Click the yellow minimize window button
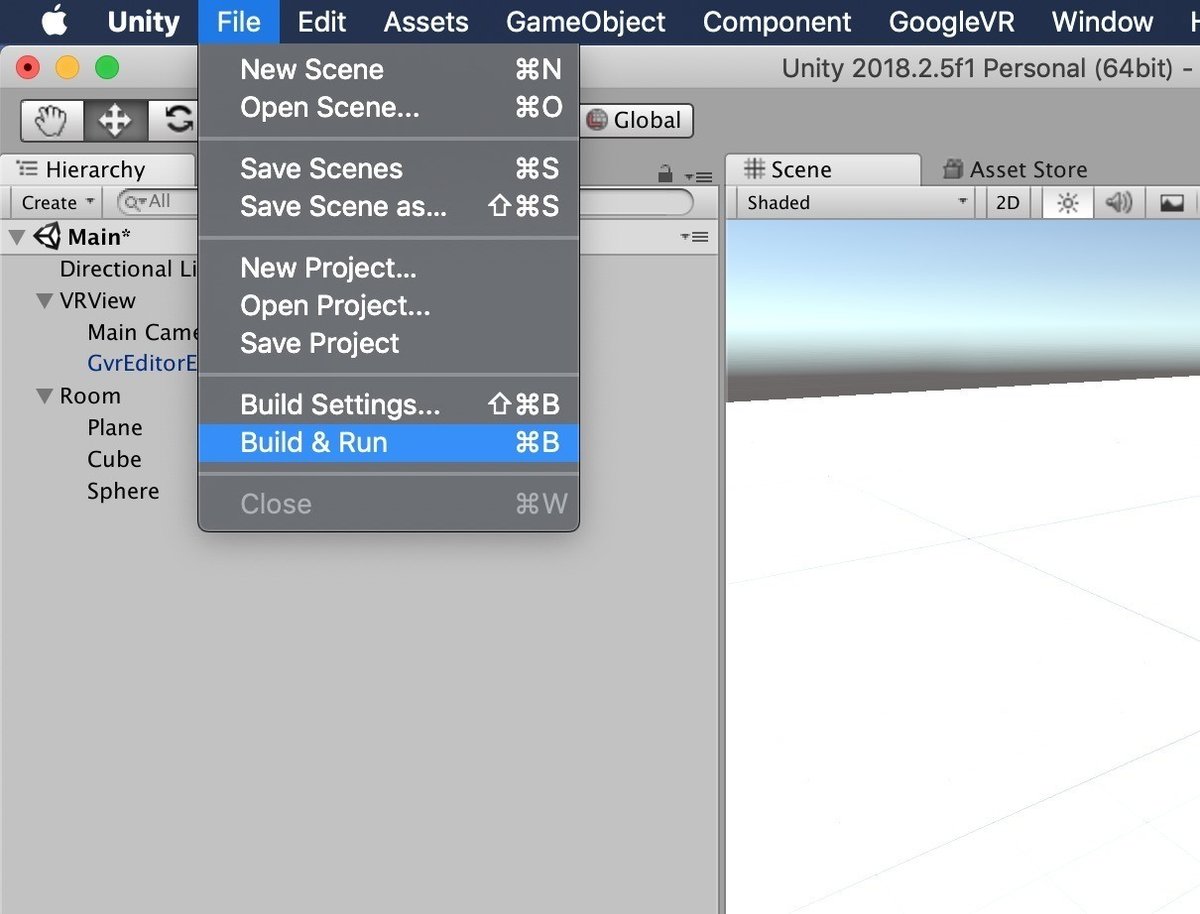The image size is (1200, 914). pyautogui.click(x=67, y=68)
